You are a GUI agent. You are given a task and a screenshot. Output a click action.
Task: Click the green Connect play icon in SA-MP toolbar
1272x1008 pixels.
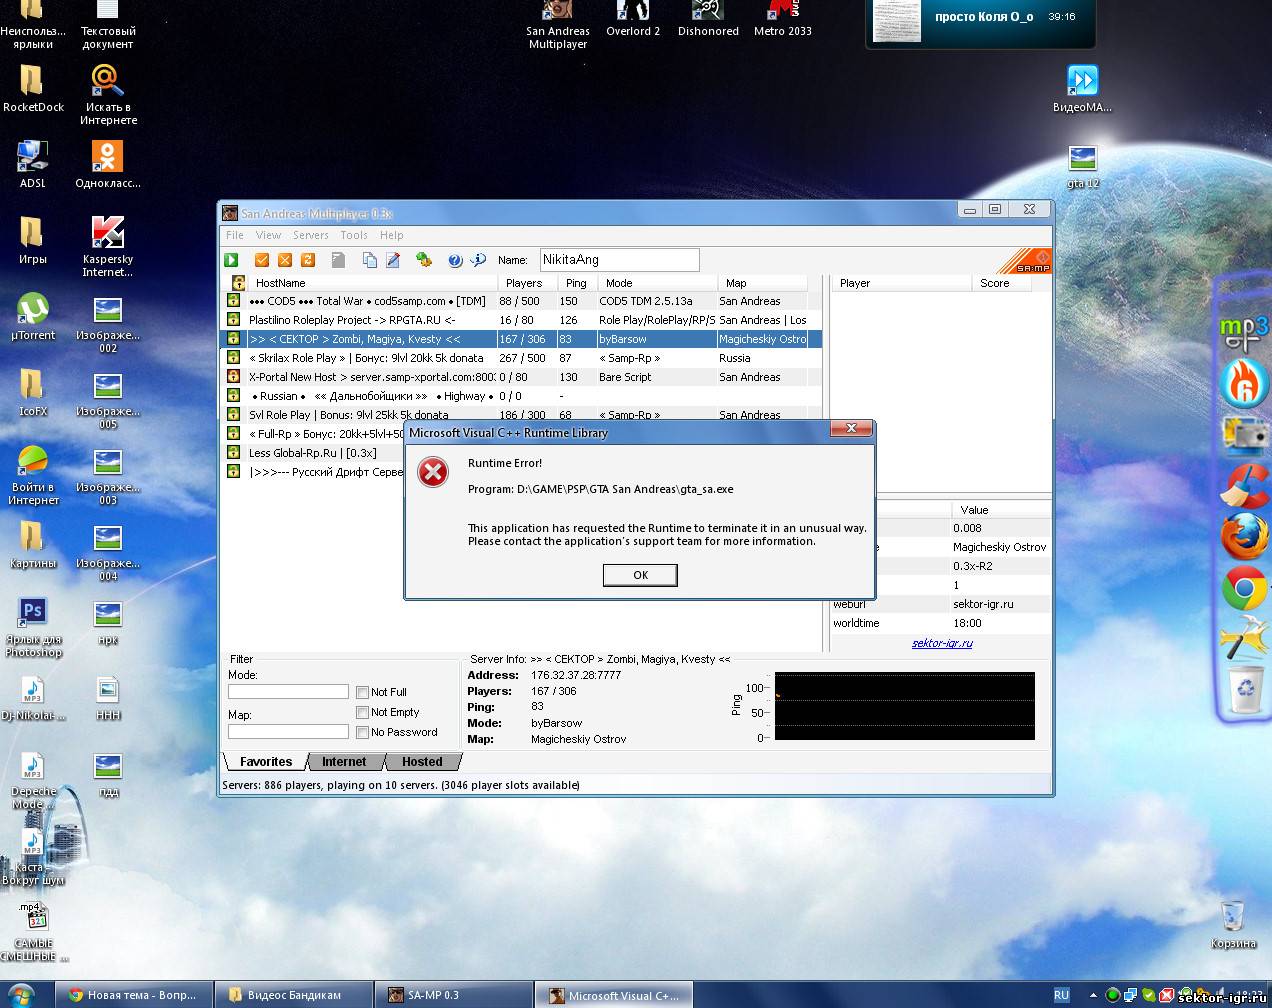coord(232,260)
